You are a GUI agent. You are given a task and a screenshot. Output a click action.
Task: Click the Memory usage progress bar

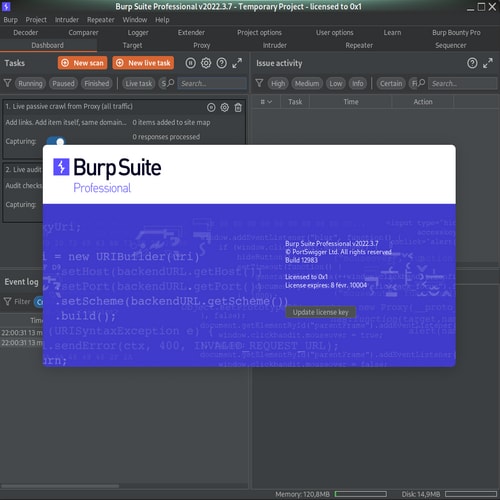pos(361,494)
